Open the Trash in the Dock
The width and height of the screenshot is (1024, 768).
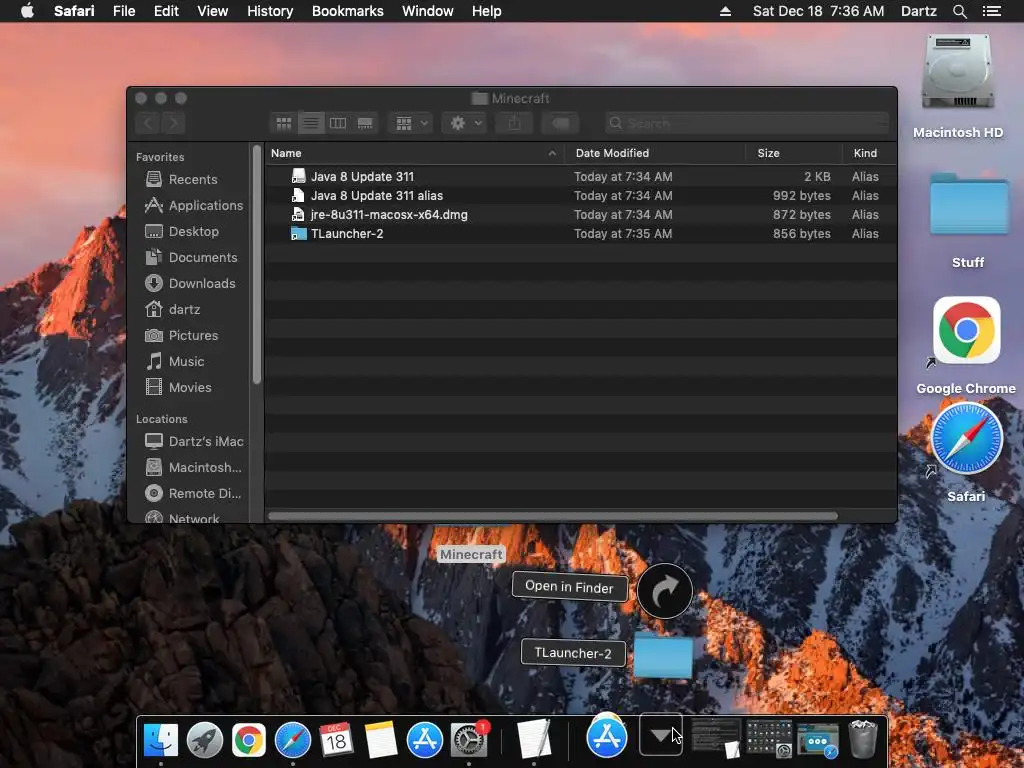[x=862, y=739]
